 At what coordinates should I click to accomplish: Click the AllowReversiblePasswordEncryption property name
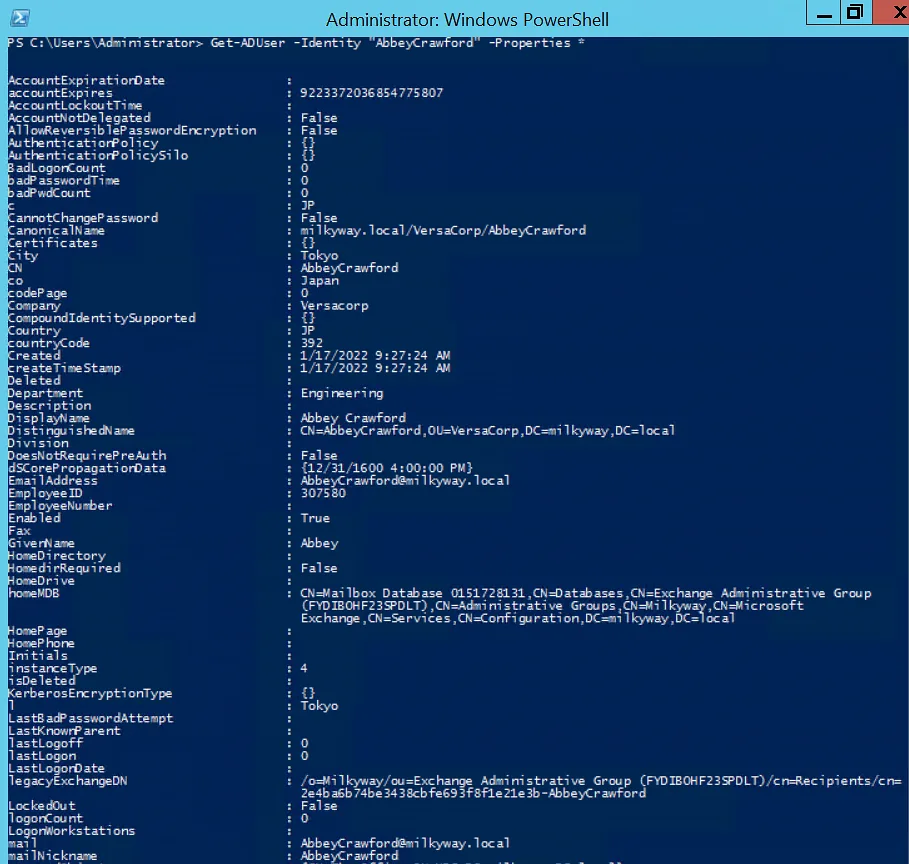(x=132, y=130)
